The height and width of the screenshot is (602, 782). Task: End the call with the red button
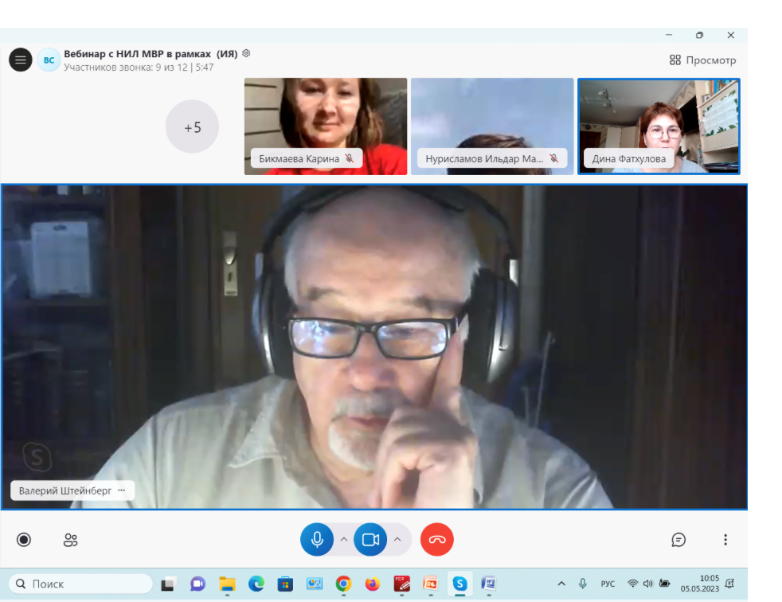click(437, 540)
